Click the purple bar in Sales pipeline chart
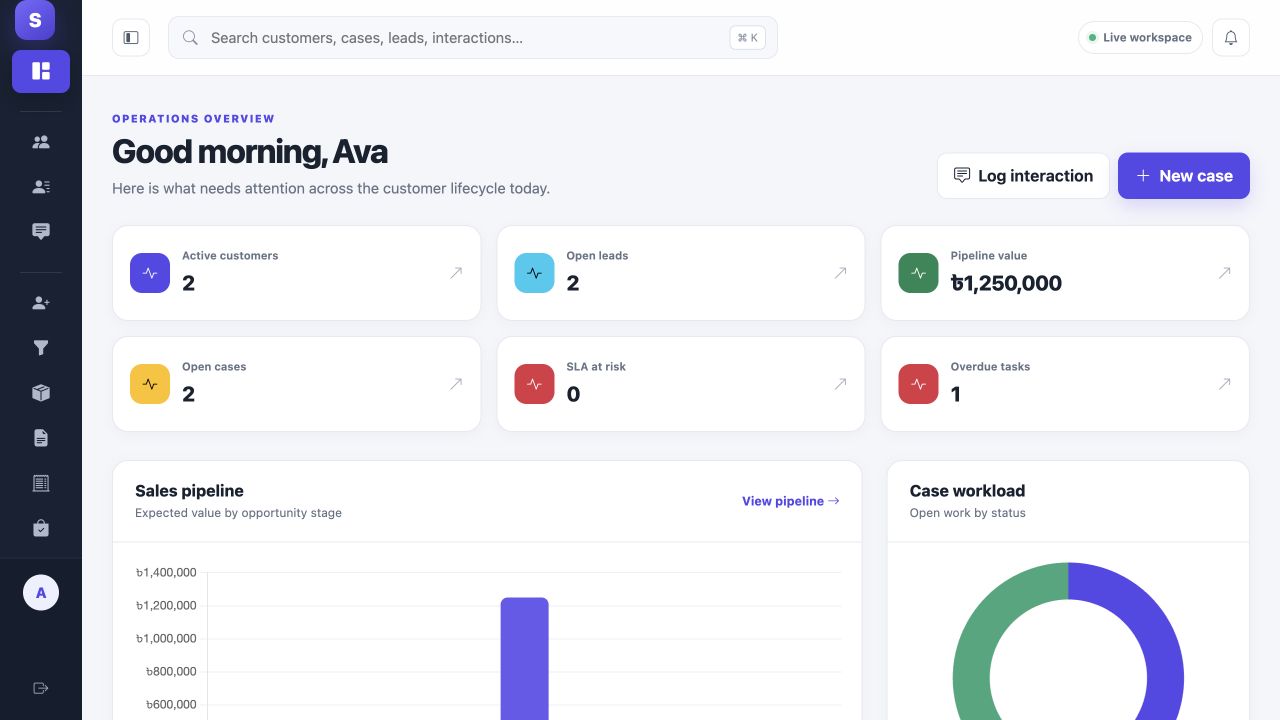This screenshot has height=720, width=1280. [x=525, y=659]
